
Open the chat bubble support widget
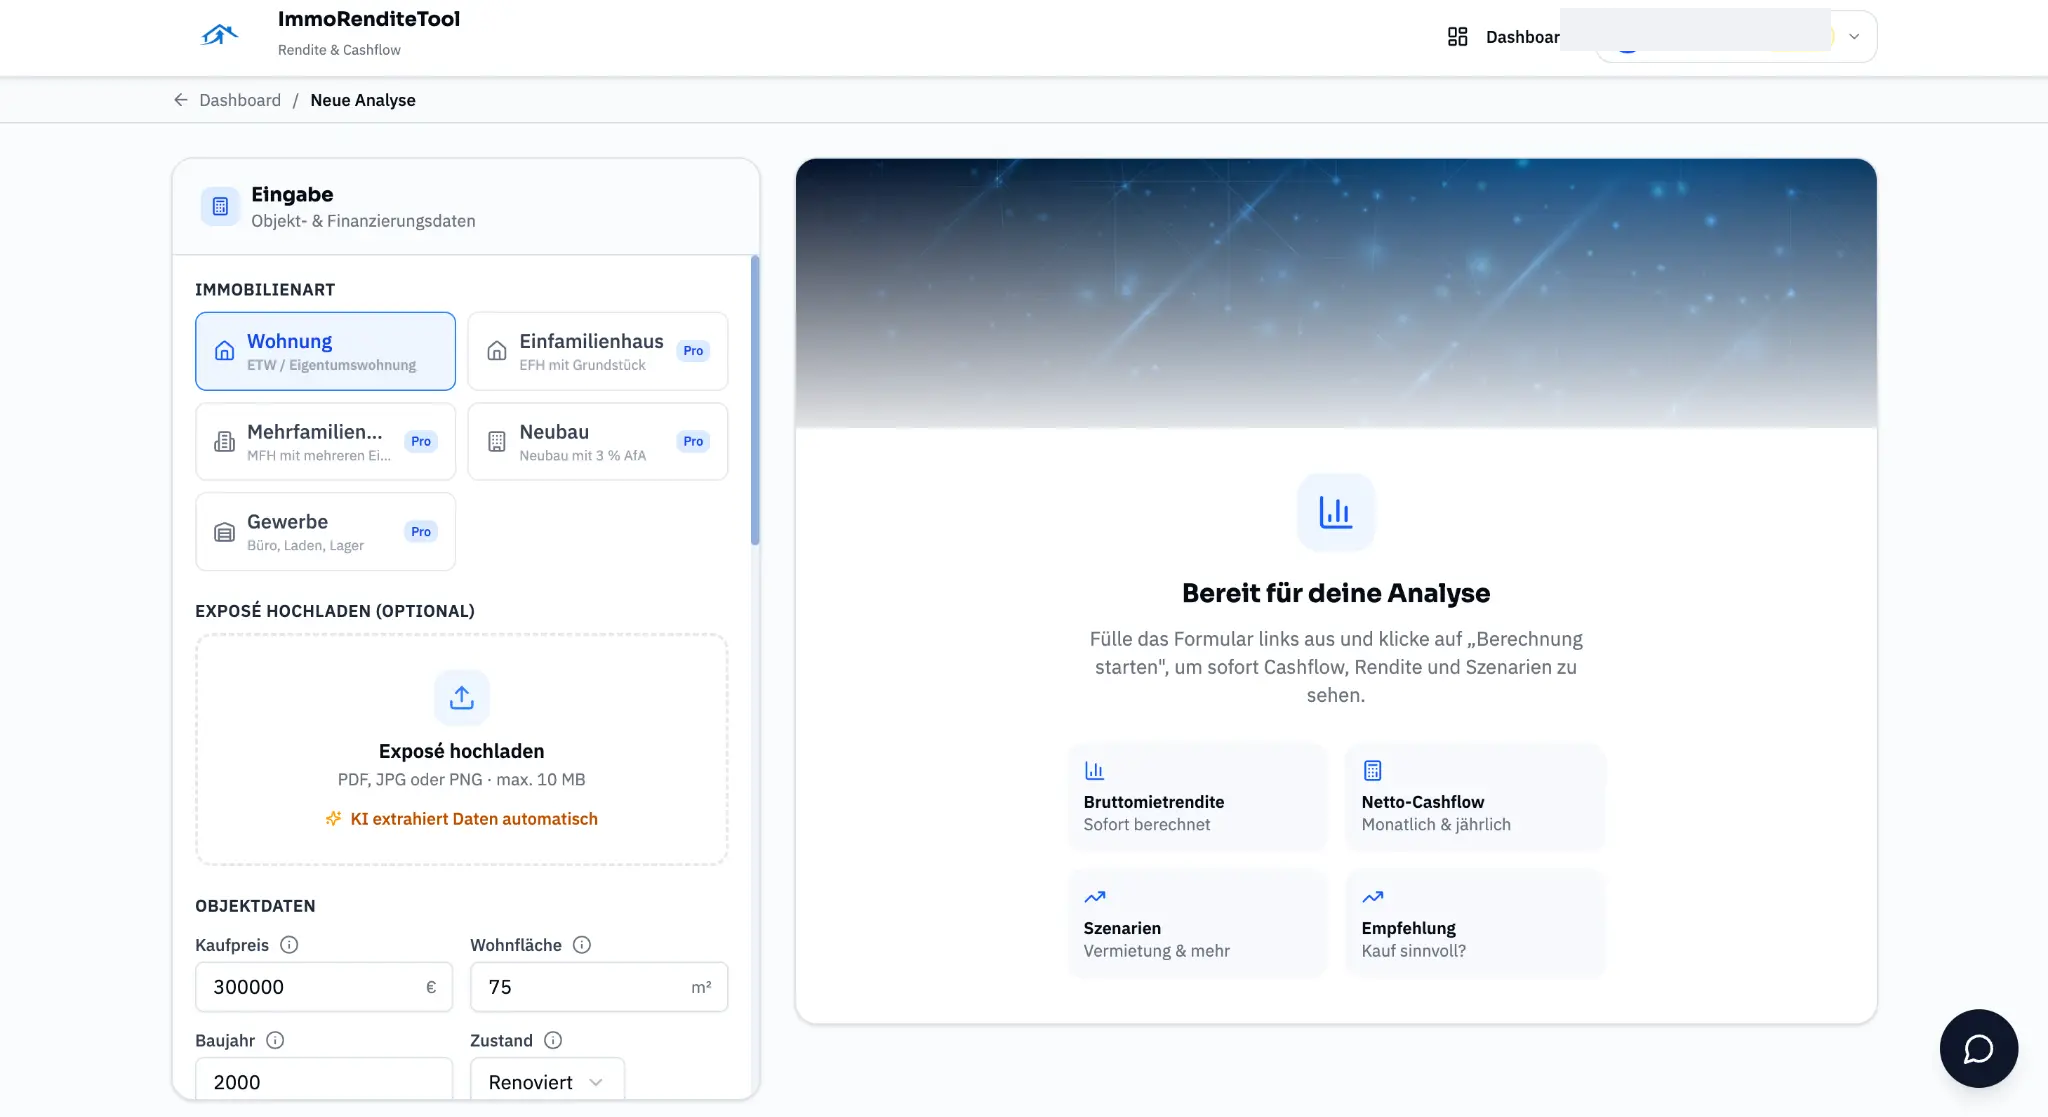[1978, 1048]
